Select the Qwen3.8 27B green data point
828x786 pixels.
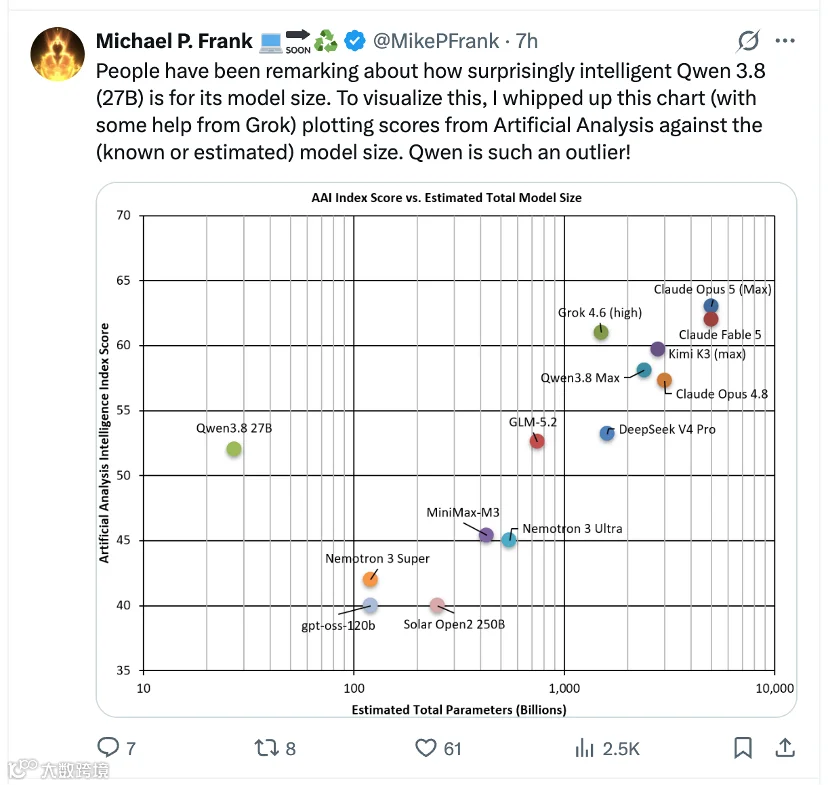pos(234,449)
